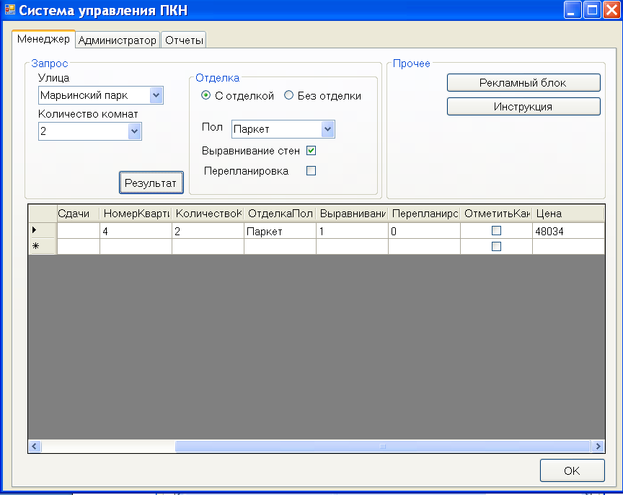Minimize the Система управления ПКН window
623x495 pixels.
(572, 10)
